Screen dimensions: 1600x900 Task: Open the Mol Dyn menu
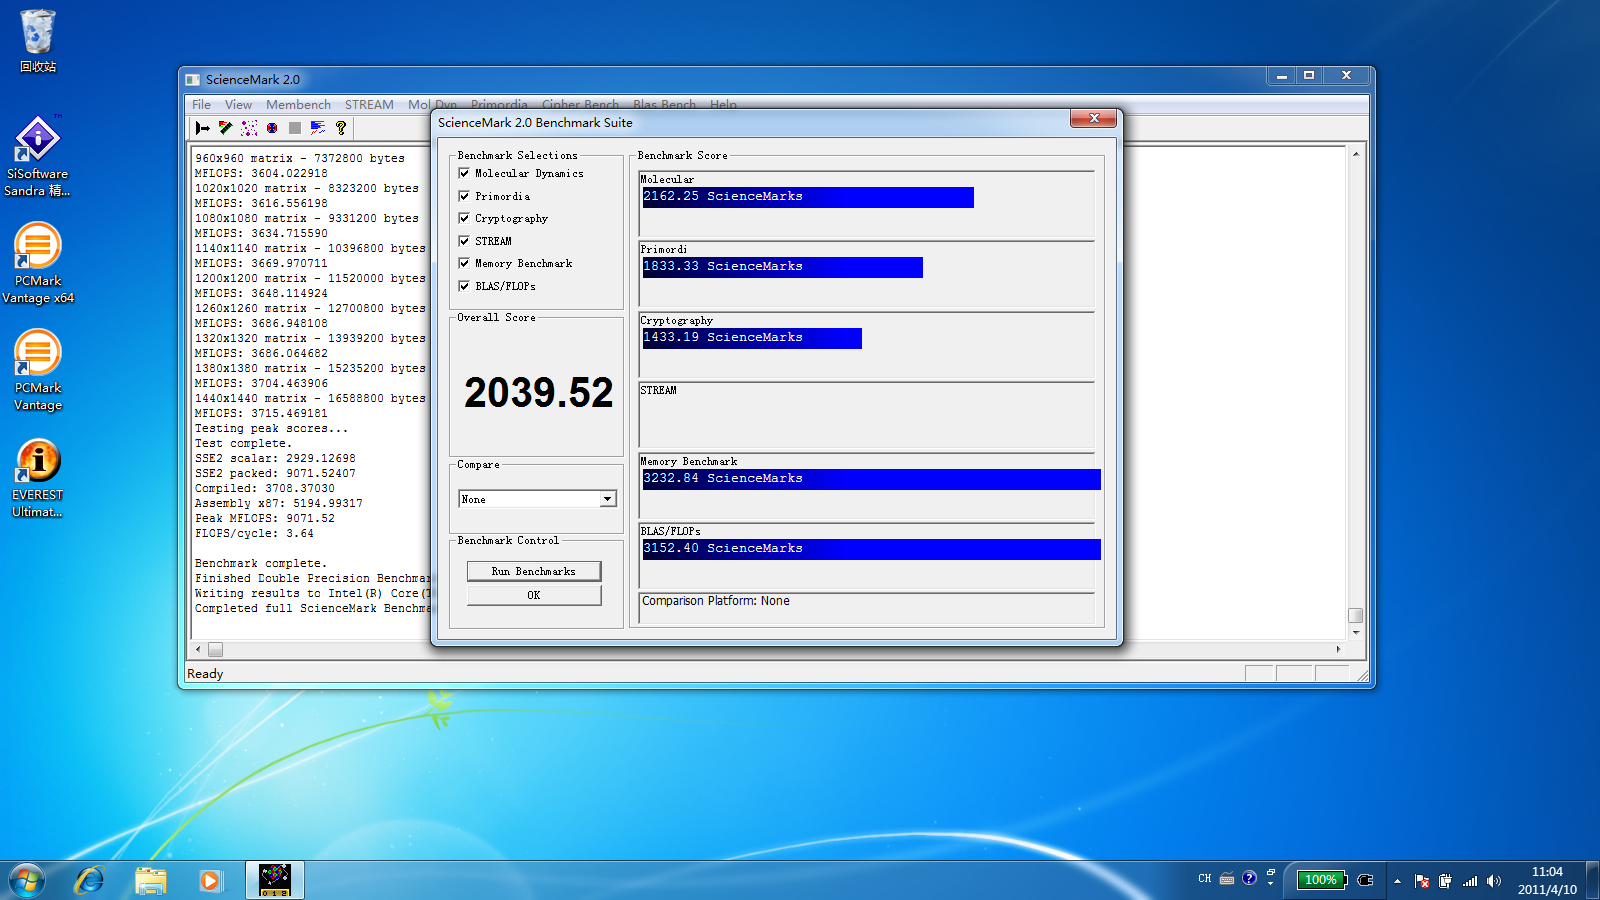click(432, 105)
